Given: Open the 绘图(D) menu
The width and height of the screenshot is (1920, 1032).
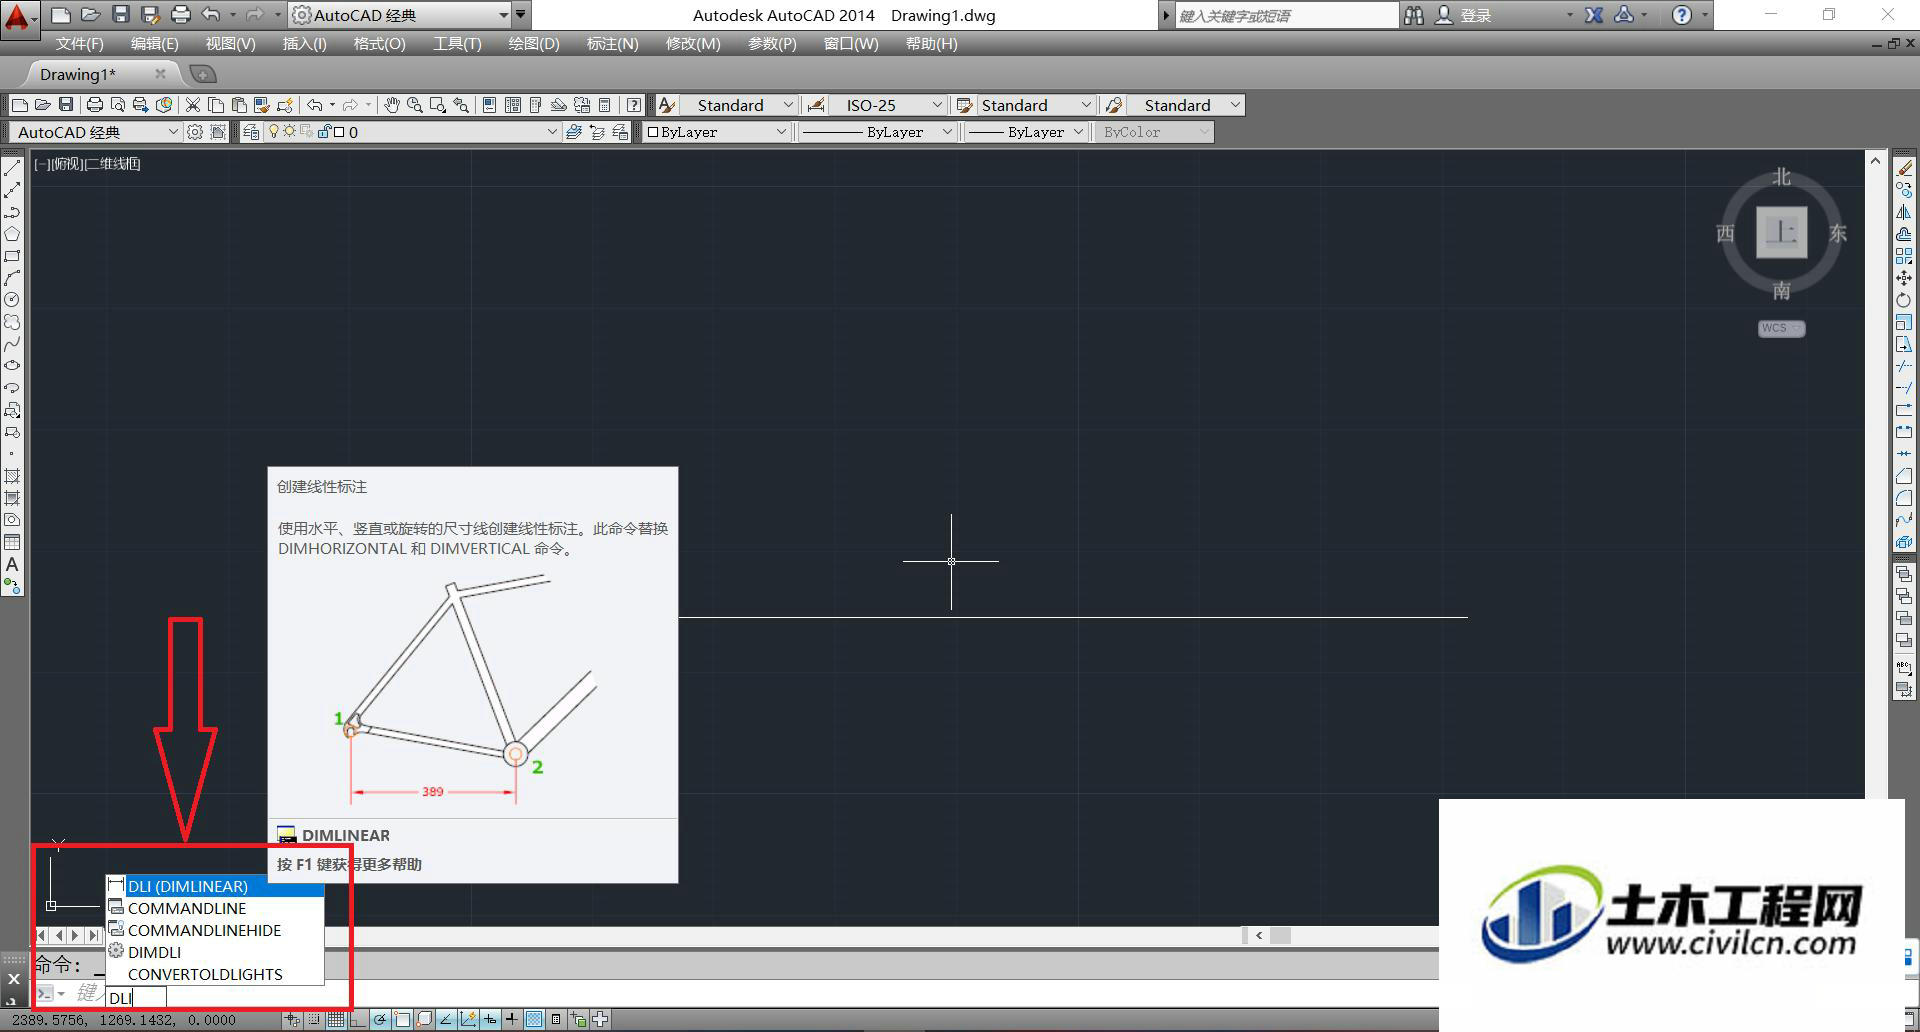Looking at the screenshot, I should [x=534, y=44].
